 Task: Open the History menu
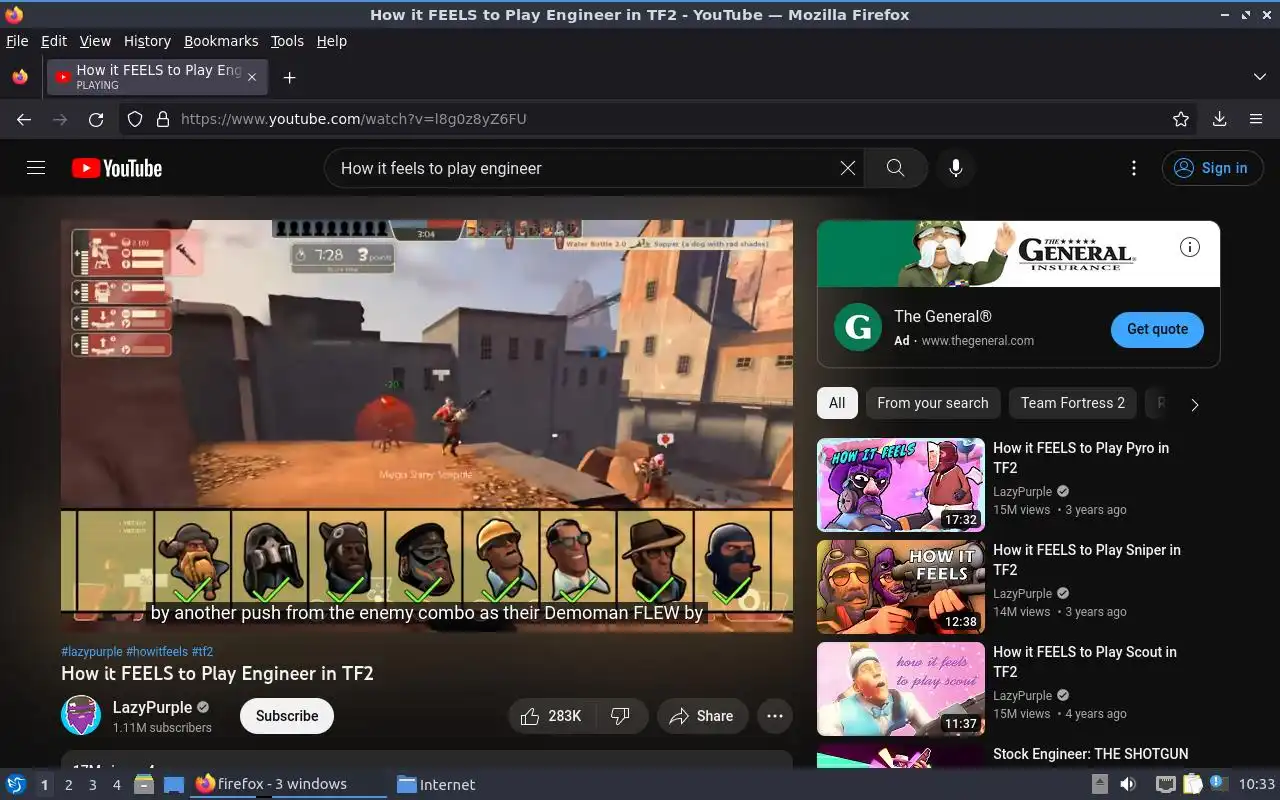[147, 41]
